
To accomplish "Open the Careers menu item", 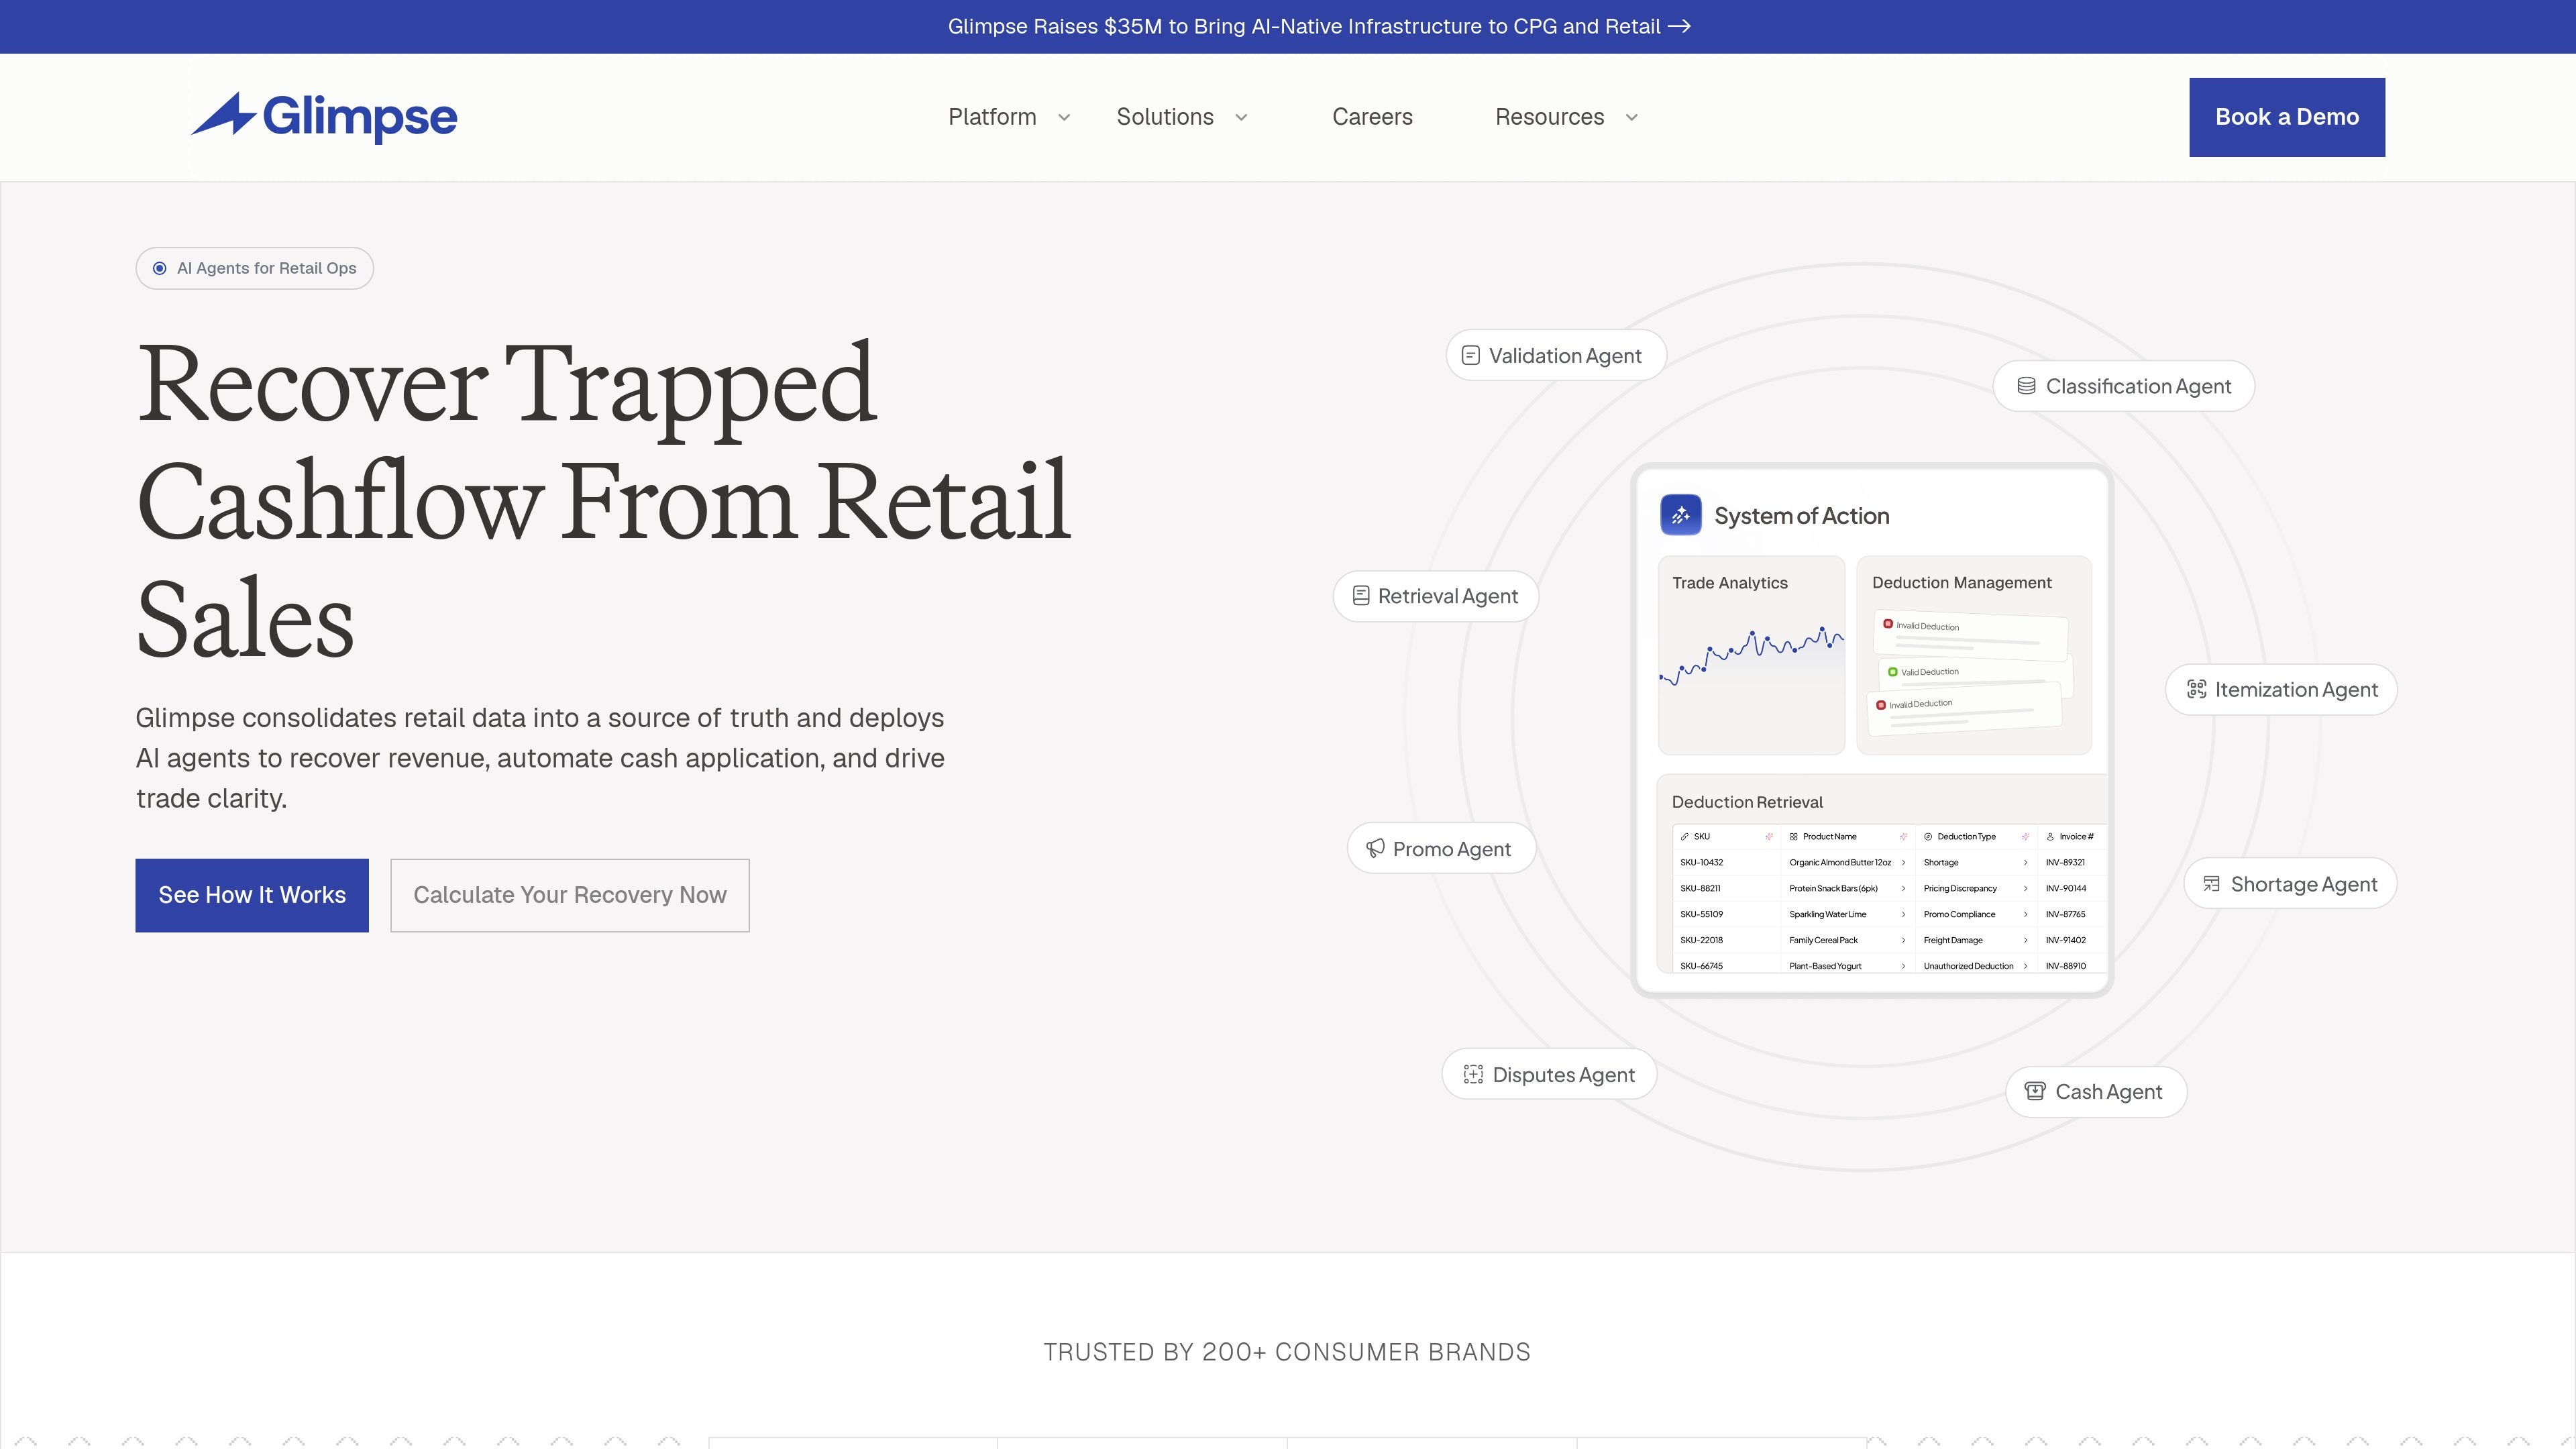I will tap(1372, 117).
